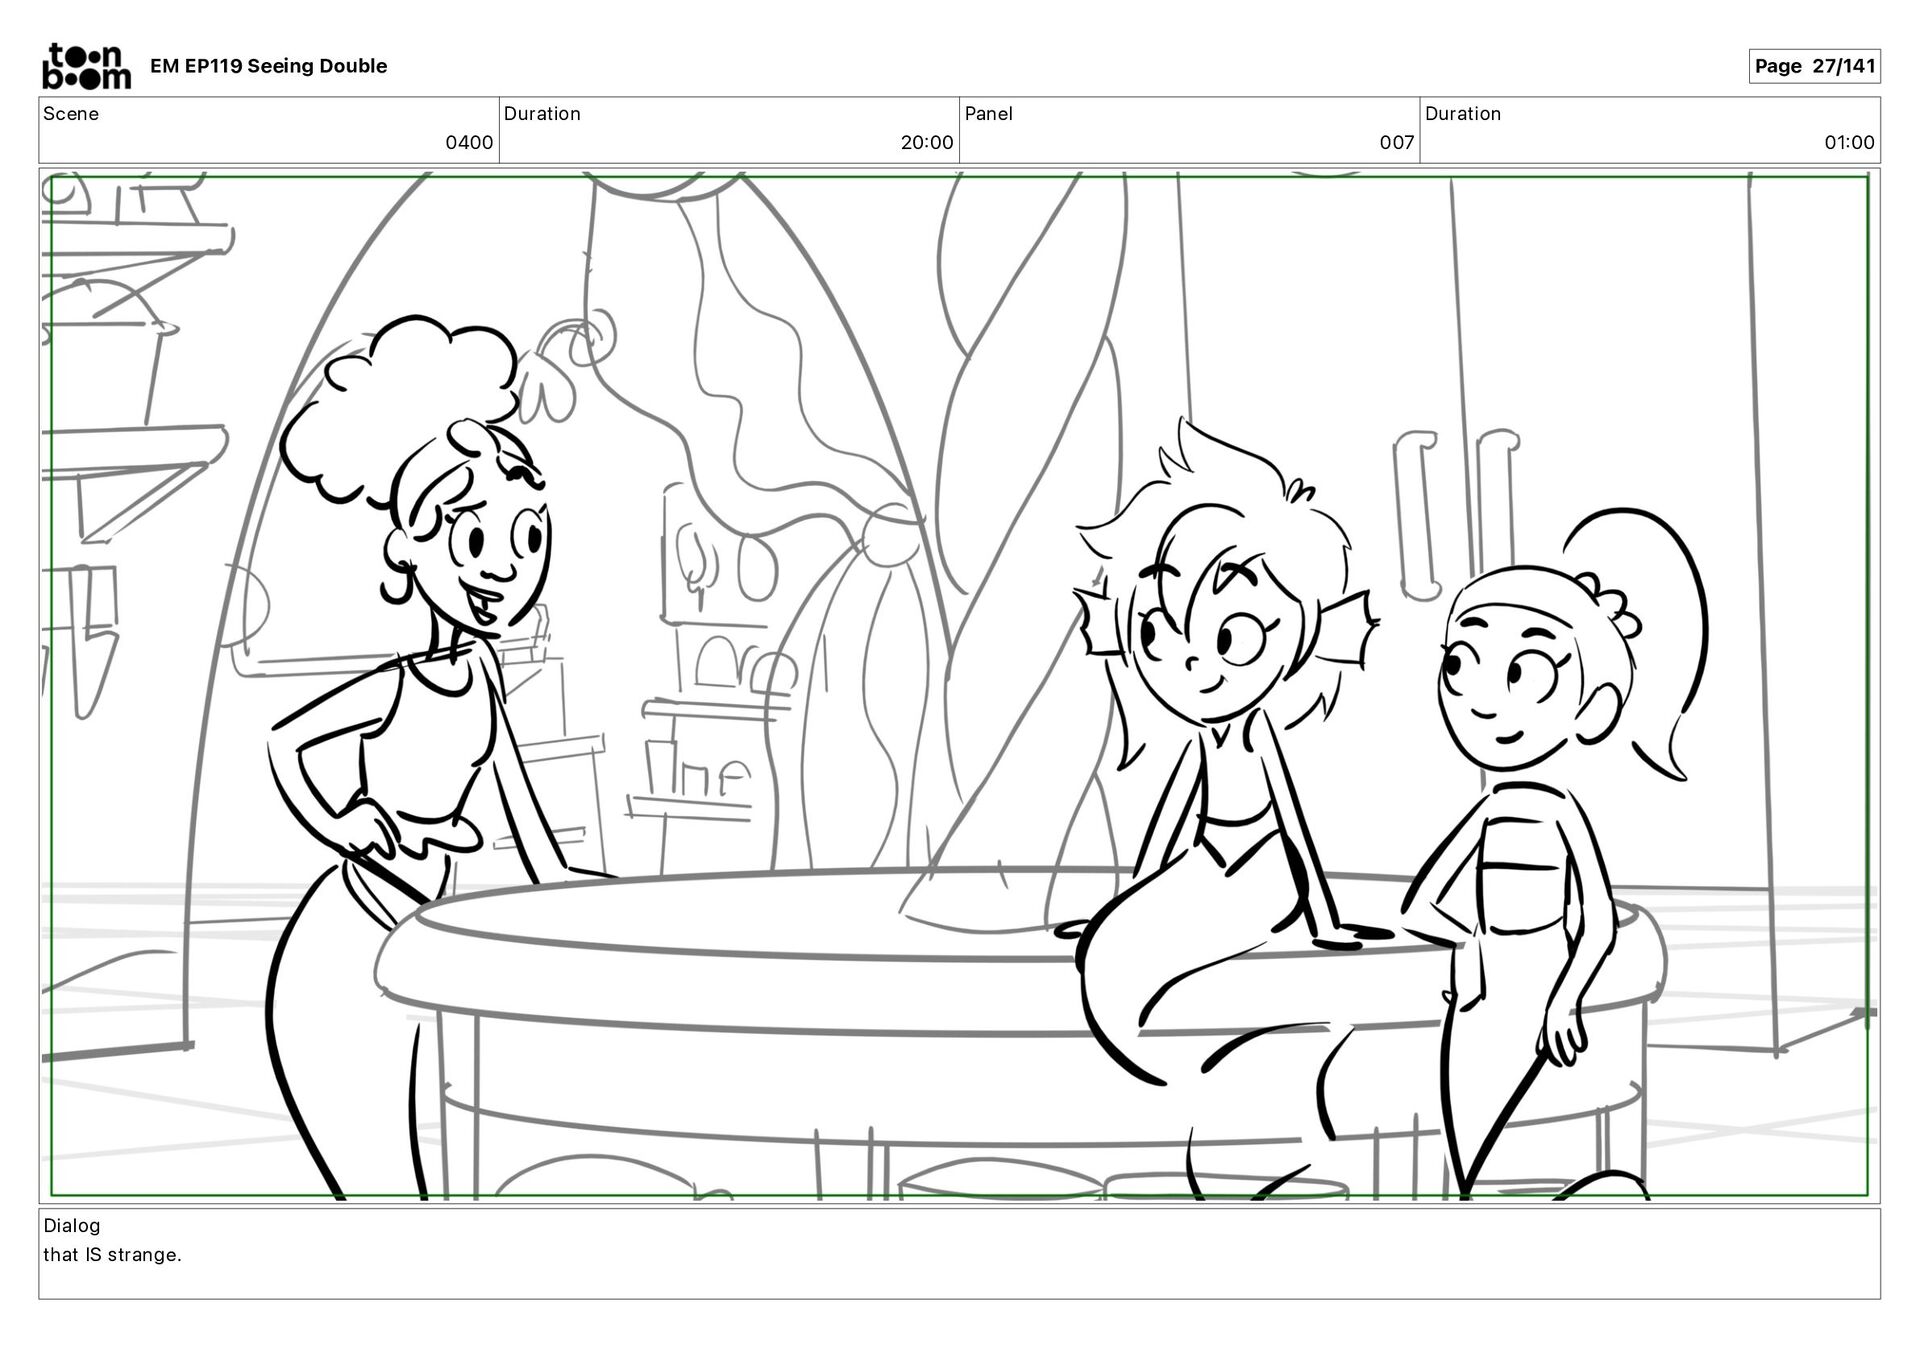This screenshot has height=1357, width=1920.
Task: Click the Page 27/141 indicator box
Action: pyautogui.click(x=1814, y=66)
